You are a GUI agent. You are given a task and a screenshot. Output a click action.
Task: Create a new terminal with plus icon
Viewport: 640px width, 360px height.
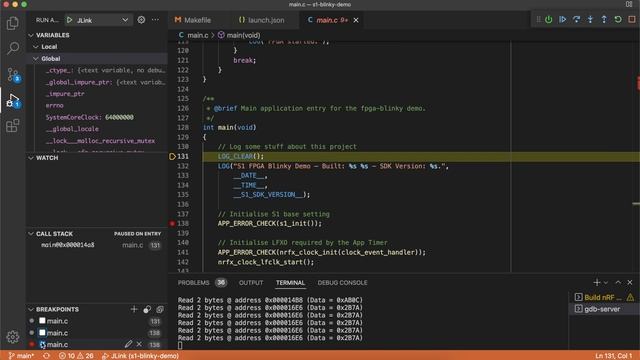(x=597, y=282)
